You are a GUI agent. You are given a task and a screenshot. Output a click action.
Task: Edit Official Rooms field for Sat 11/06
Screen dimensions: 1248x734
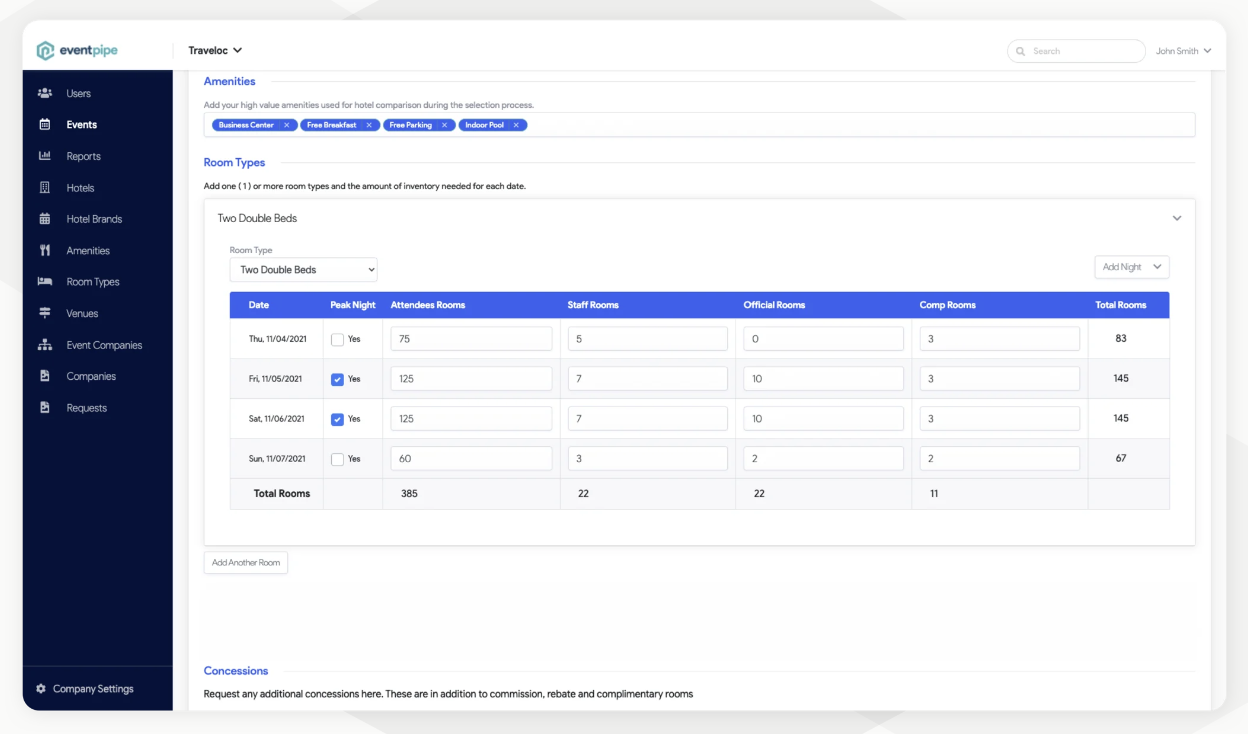(x=824, y=419)
